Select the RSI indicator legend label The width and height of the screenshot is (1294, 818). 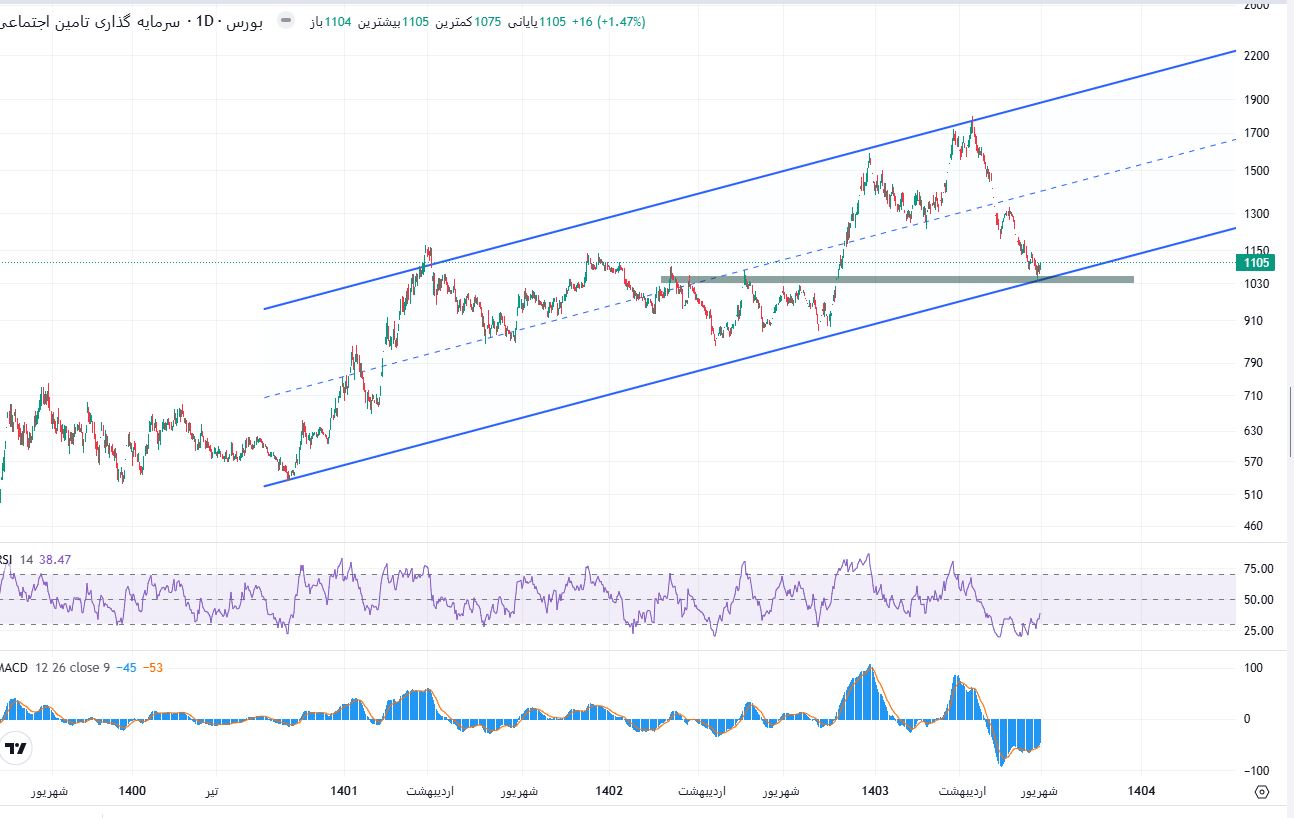coord(7,560)
